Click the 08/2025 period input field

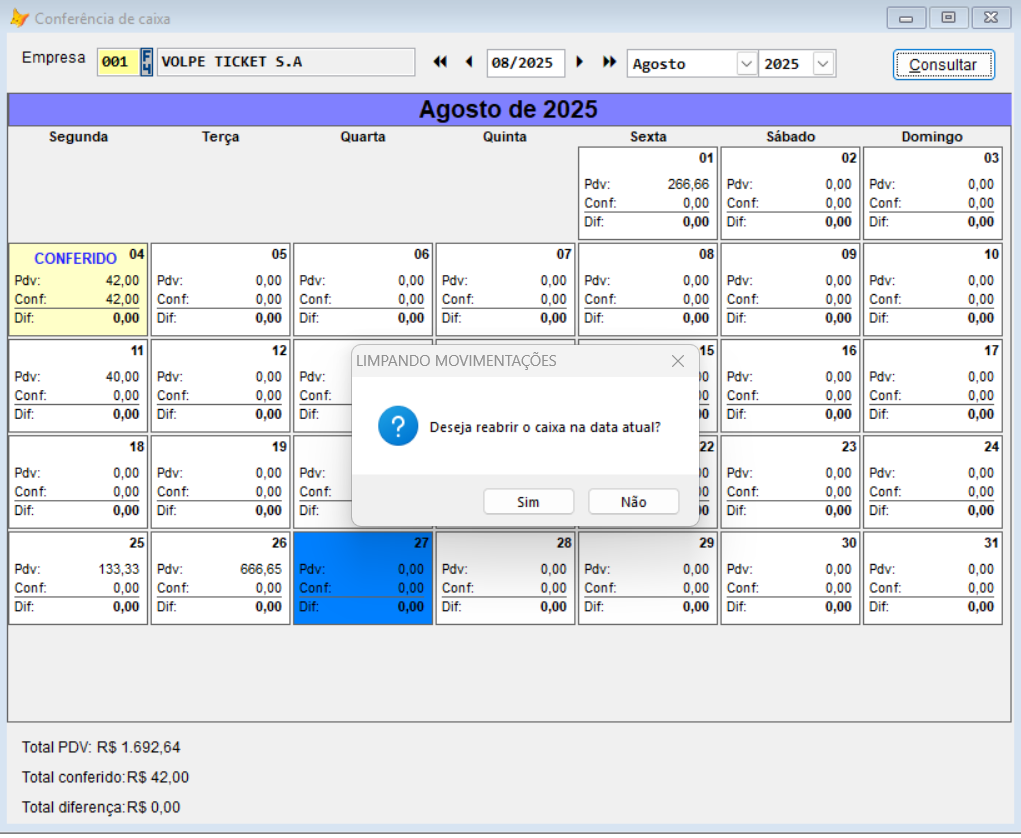pyautogui.click(x=525, y=63)
